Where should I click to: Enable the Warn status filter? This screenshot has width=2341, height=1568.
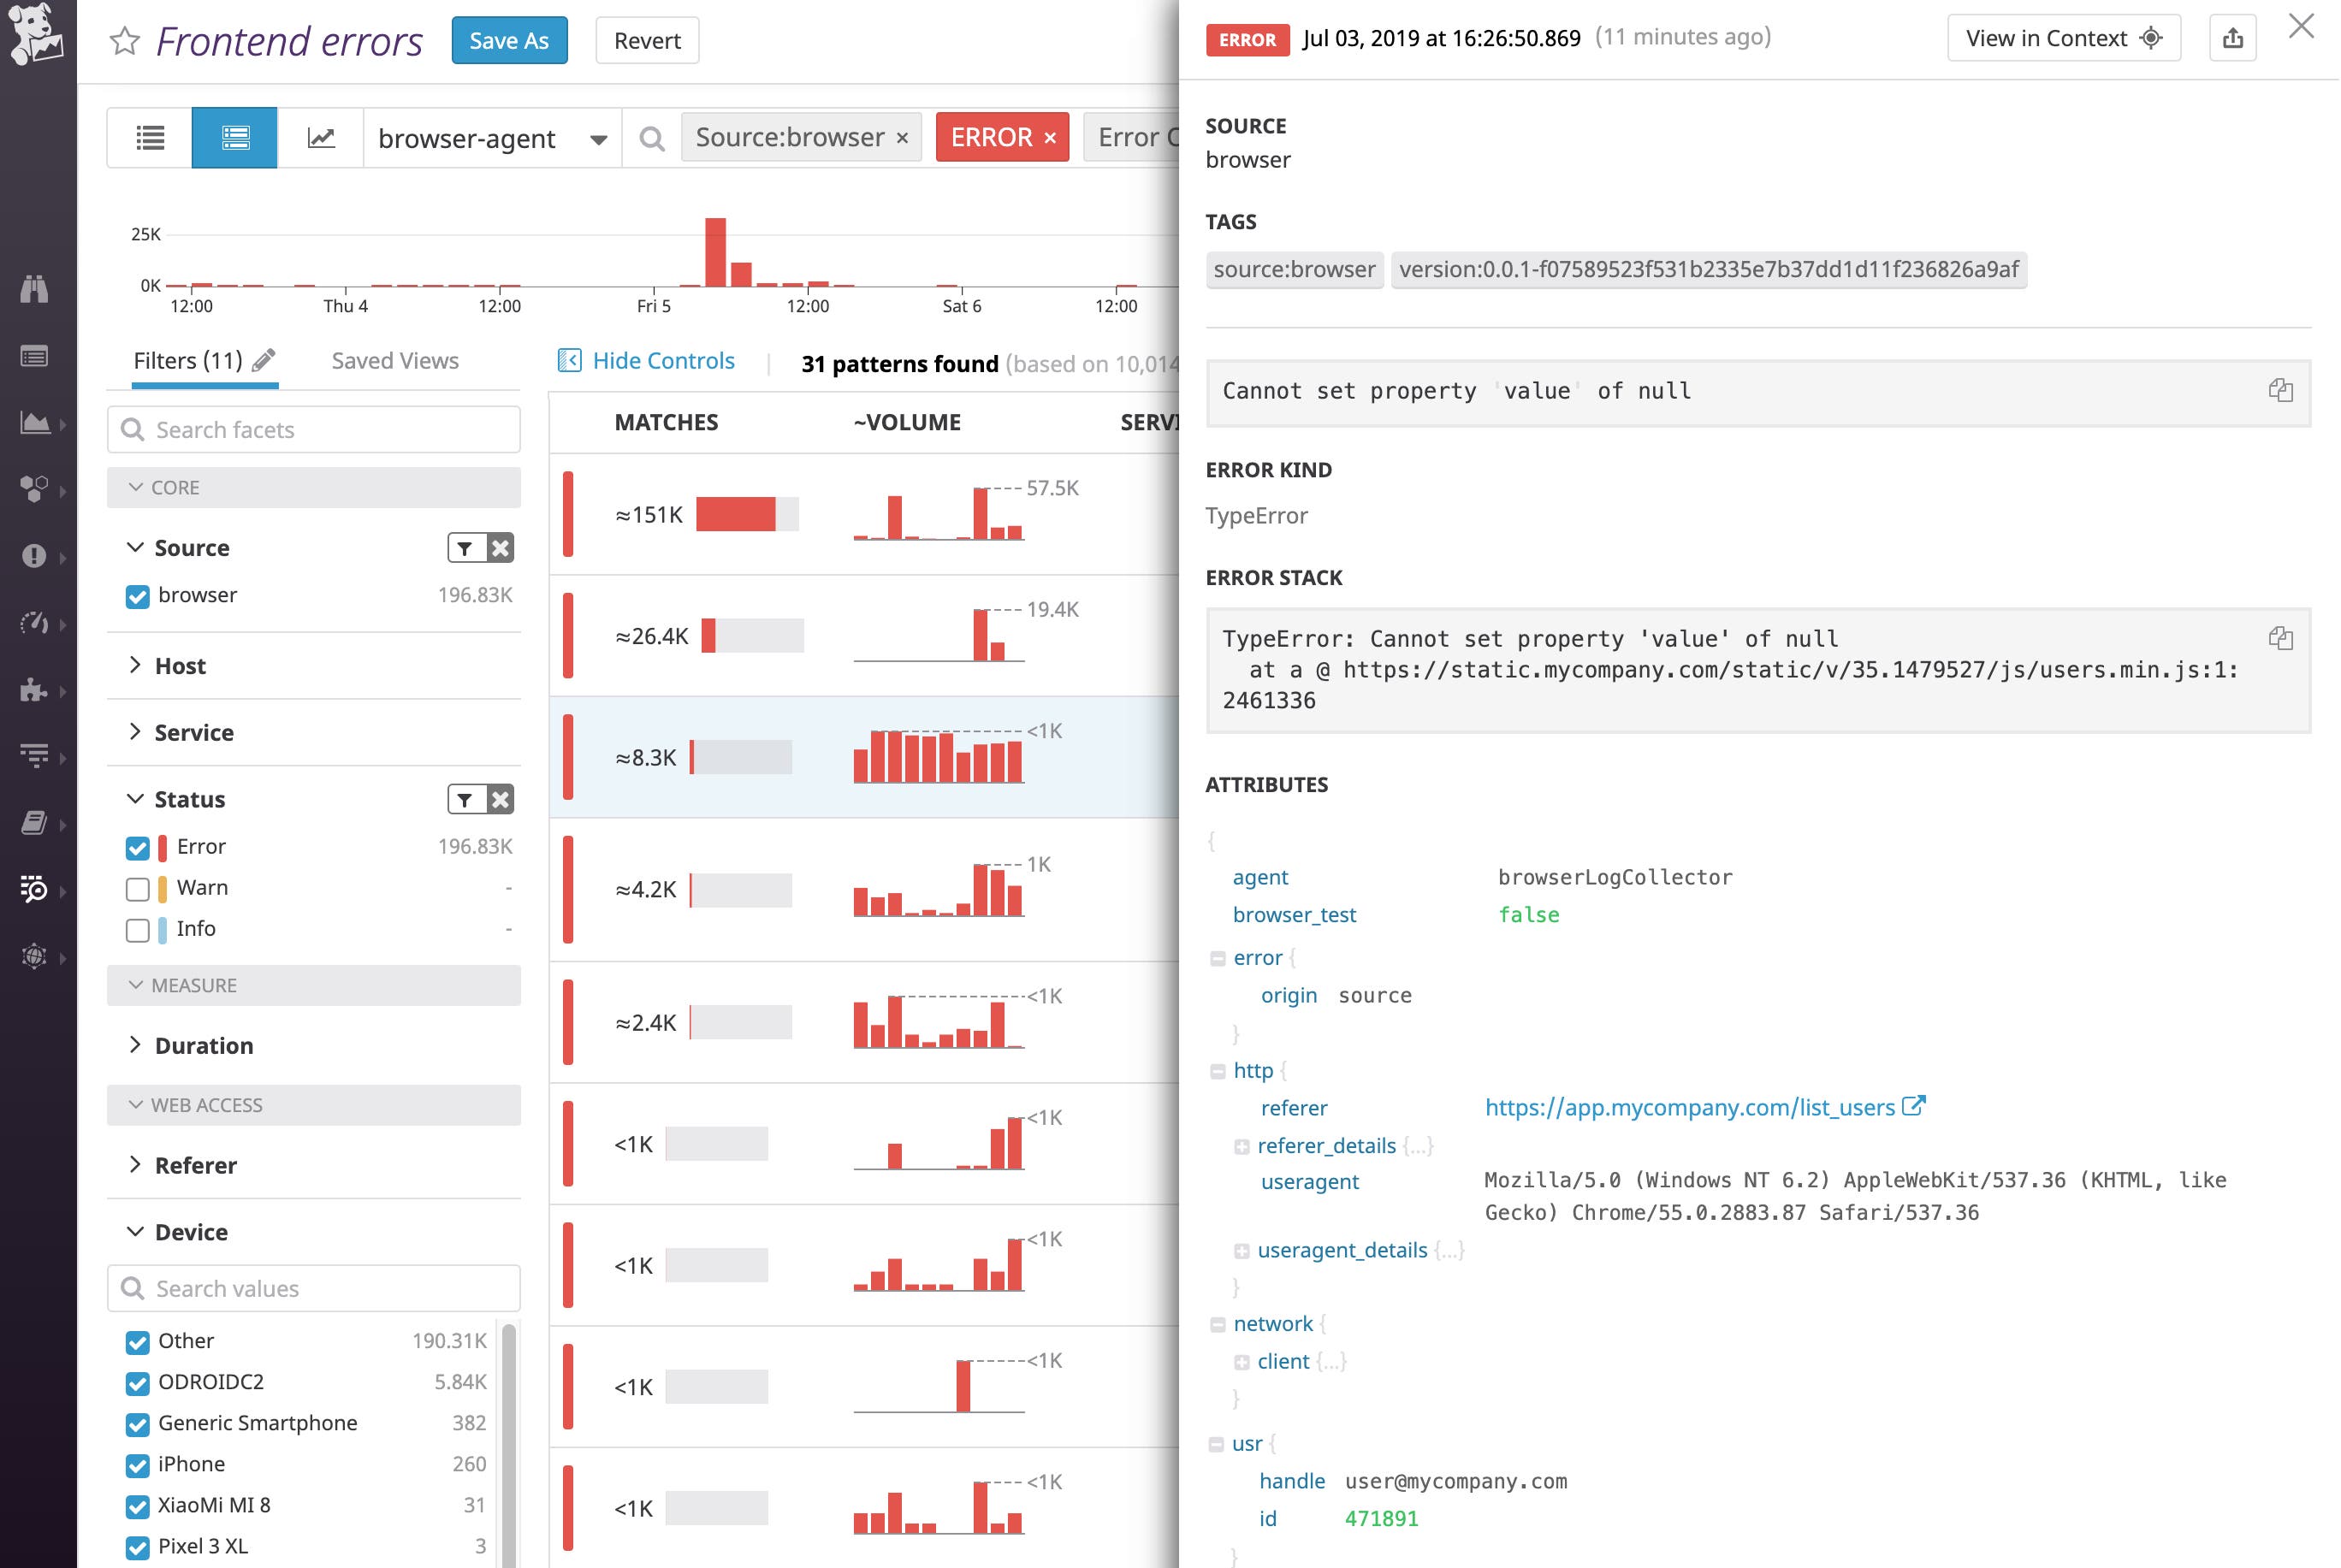[137, 887]
